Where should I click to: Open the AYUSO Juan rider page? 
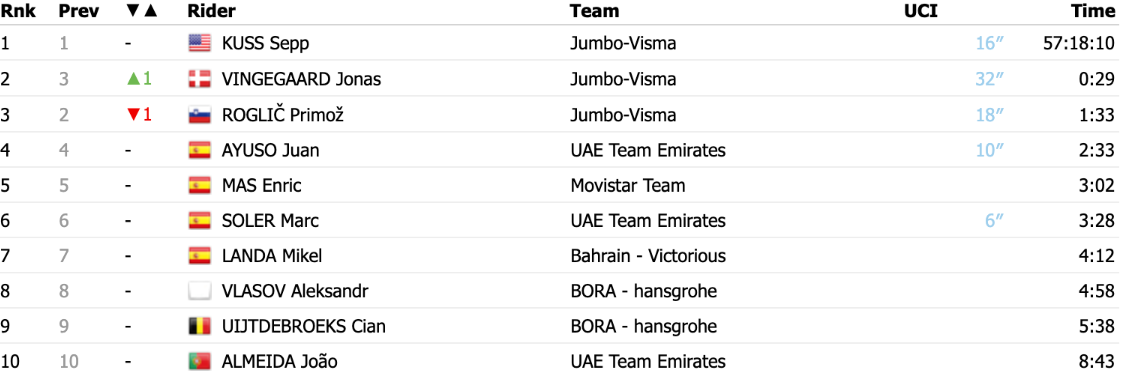[x=271, y=150]
